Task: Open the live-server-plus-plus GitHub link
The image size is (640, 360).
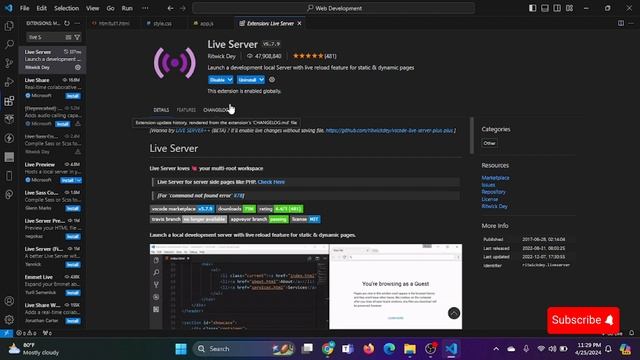Action: [389, 130]
